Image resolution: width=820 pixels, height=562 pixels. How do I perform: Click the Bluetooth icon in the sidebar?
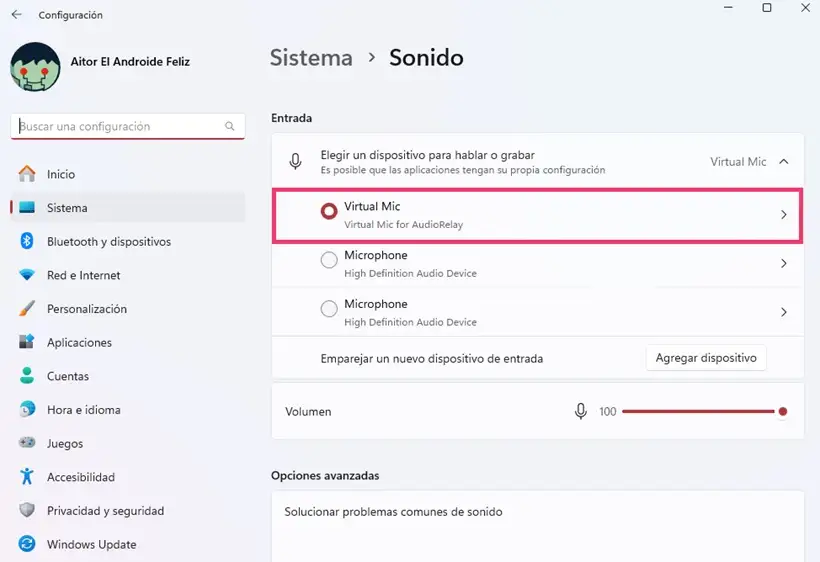(27, 241)
